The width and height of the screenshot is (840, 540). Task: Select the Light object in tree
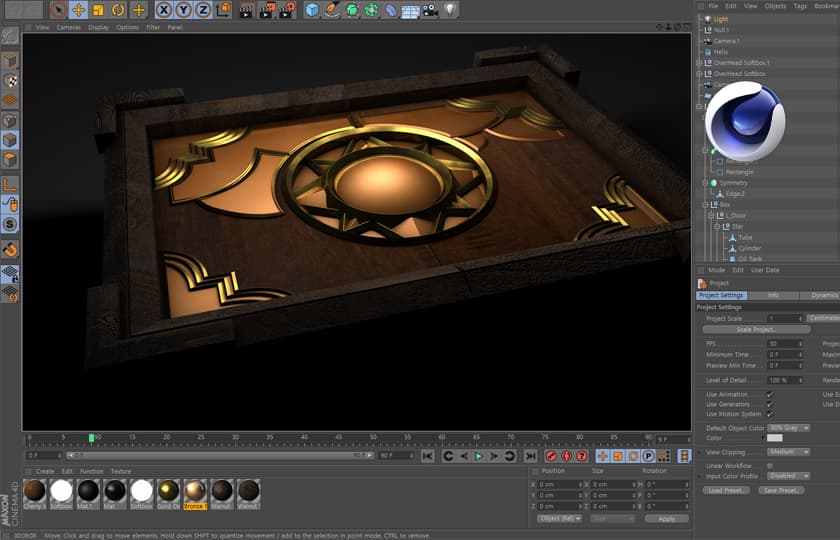point(721,19)
